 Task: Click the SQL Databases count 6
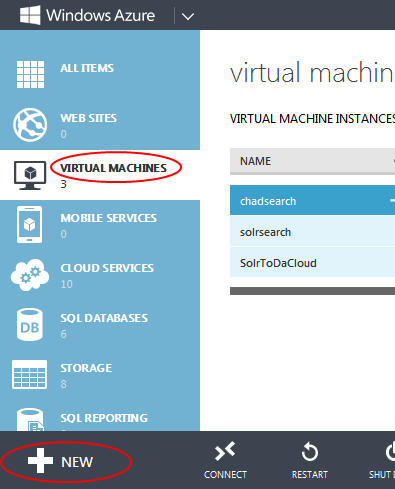click(x=63, y=334)
